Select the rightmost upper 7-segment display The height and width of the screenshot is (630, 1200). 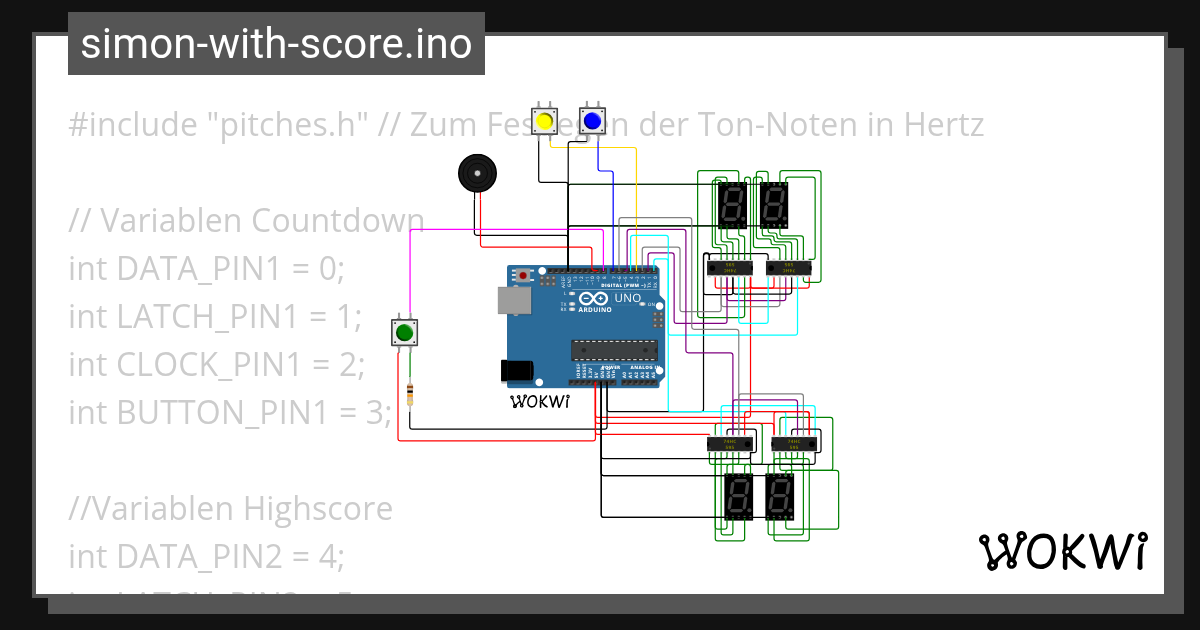click(x=775, y=205)
